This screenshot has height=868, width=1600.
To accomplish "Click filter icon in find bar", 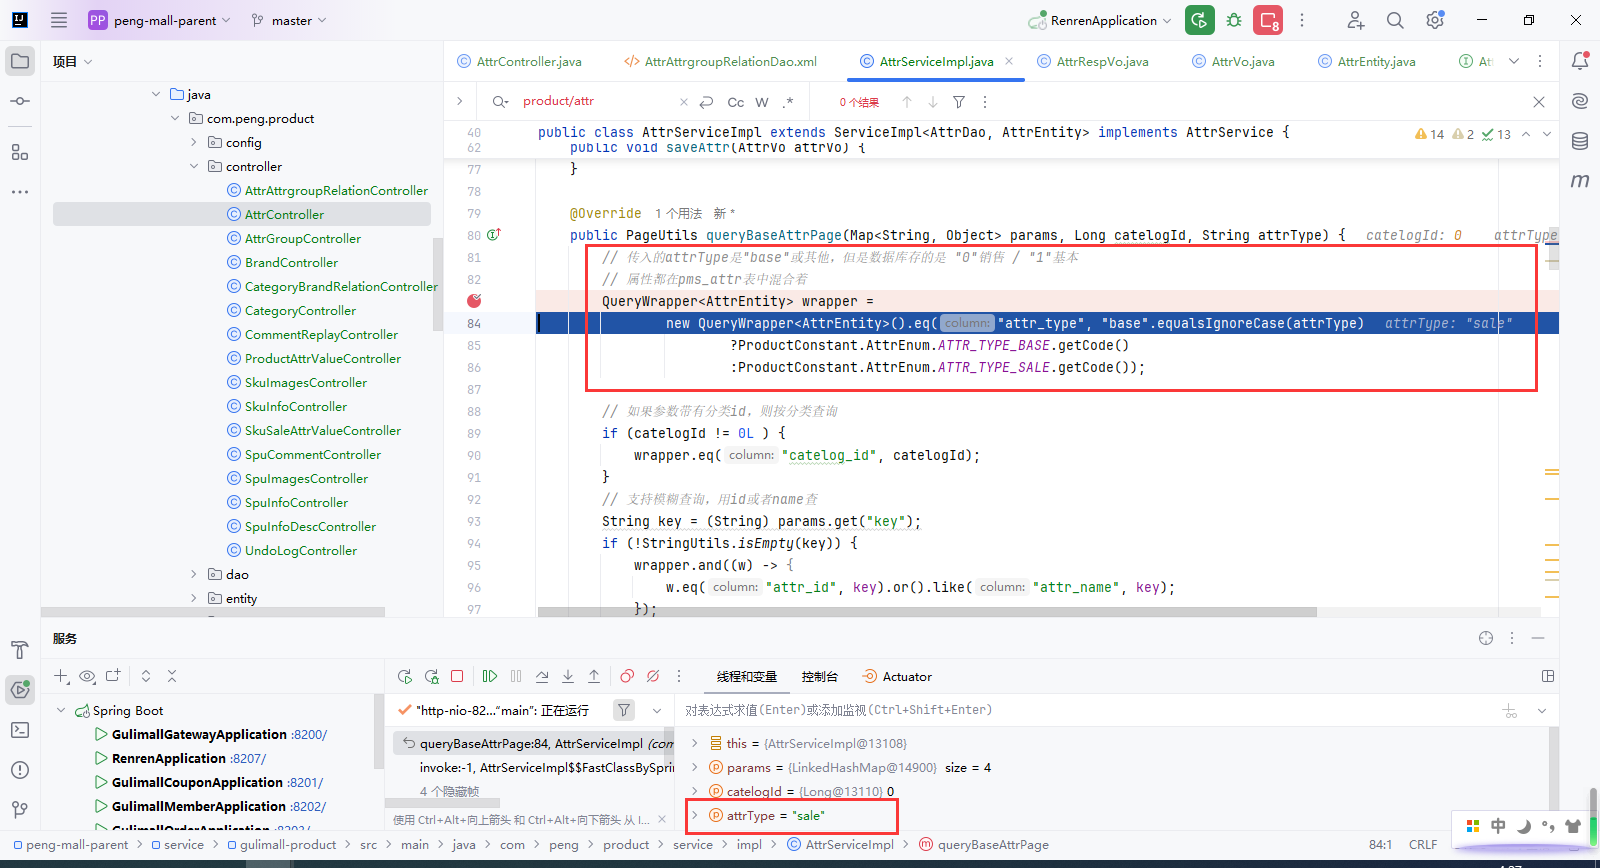I will (959, 102).
